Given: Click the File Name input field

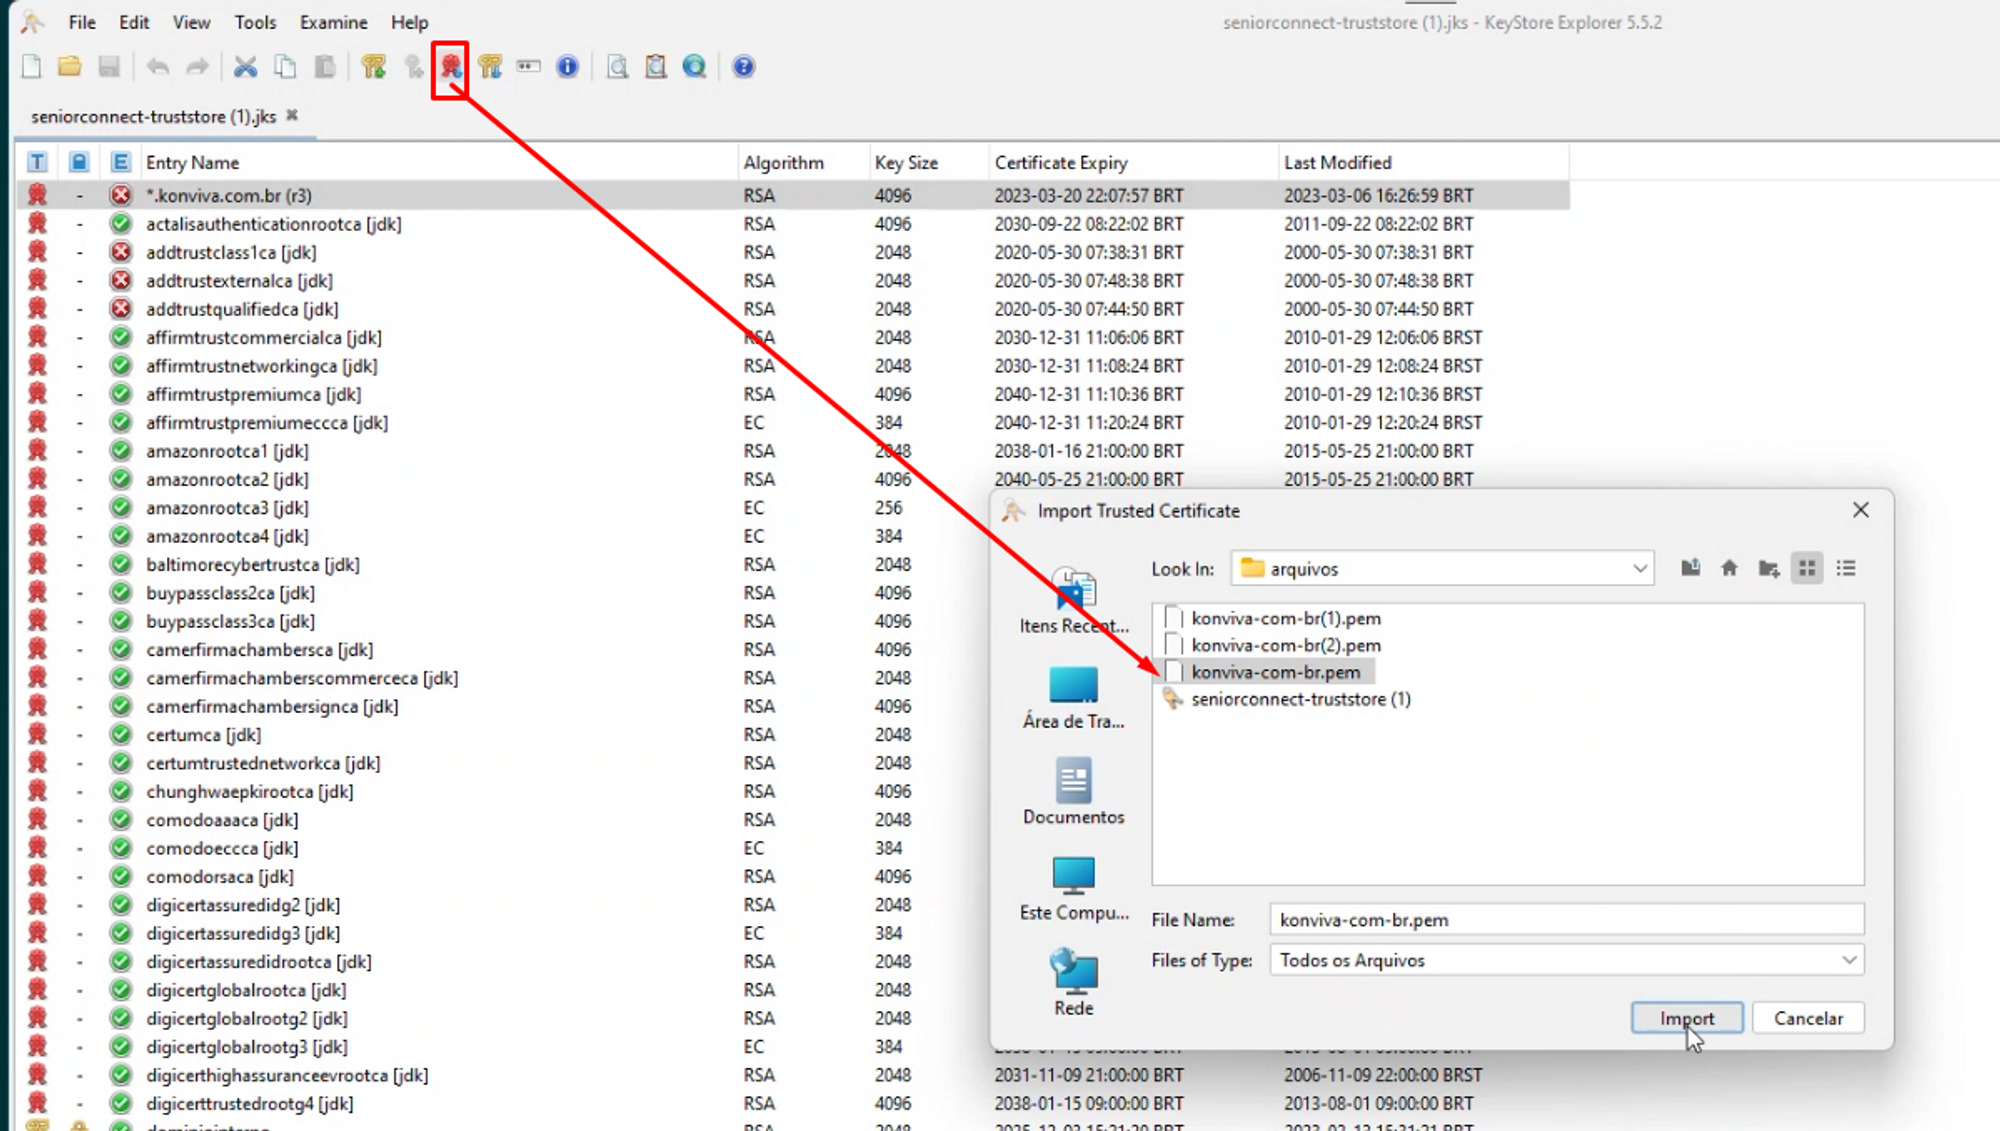Looking at the screenshot, I should point(1565,920).
